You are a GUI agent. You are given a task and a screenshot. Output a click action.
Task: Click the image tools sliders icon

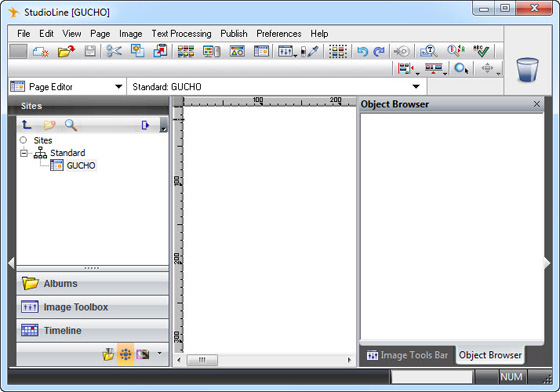point(285,51)
